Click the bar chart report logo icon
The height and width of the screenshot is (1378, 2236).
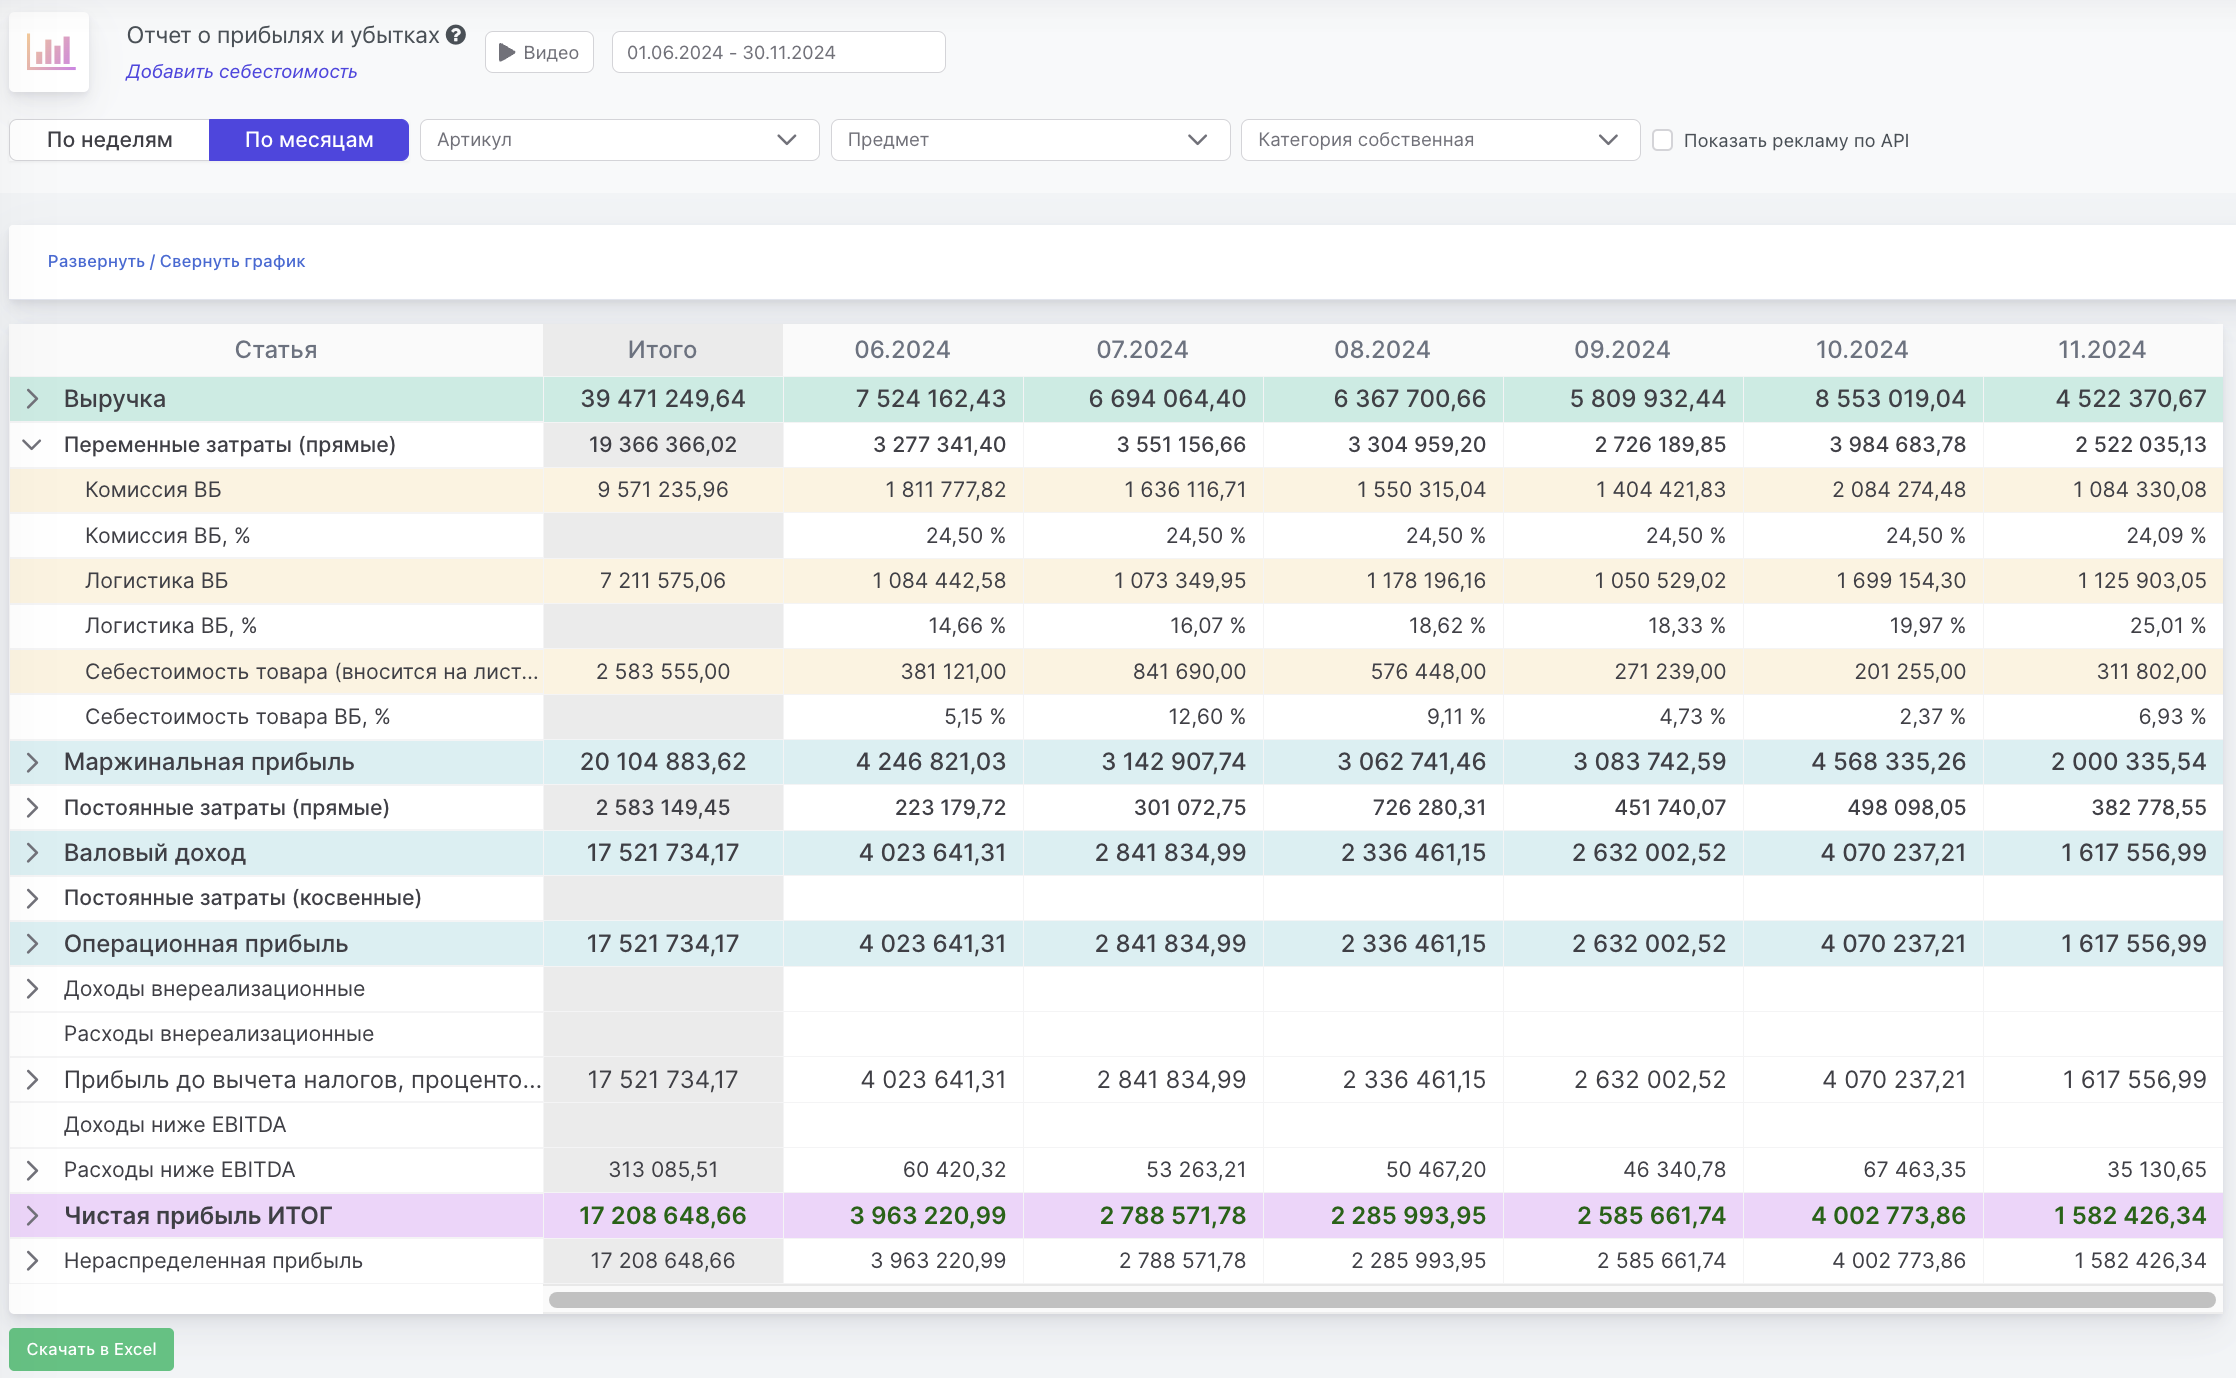tap(50, 52)
